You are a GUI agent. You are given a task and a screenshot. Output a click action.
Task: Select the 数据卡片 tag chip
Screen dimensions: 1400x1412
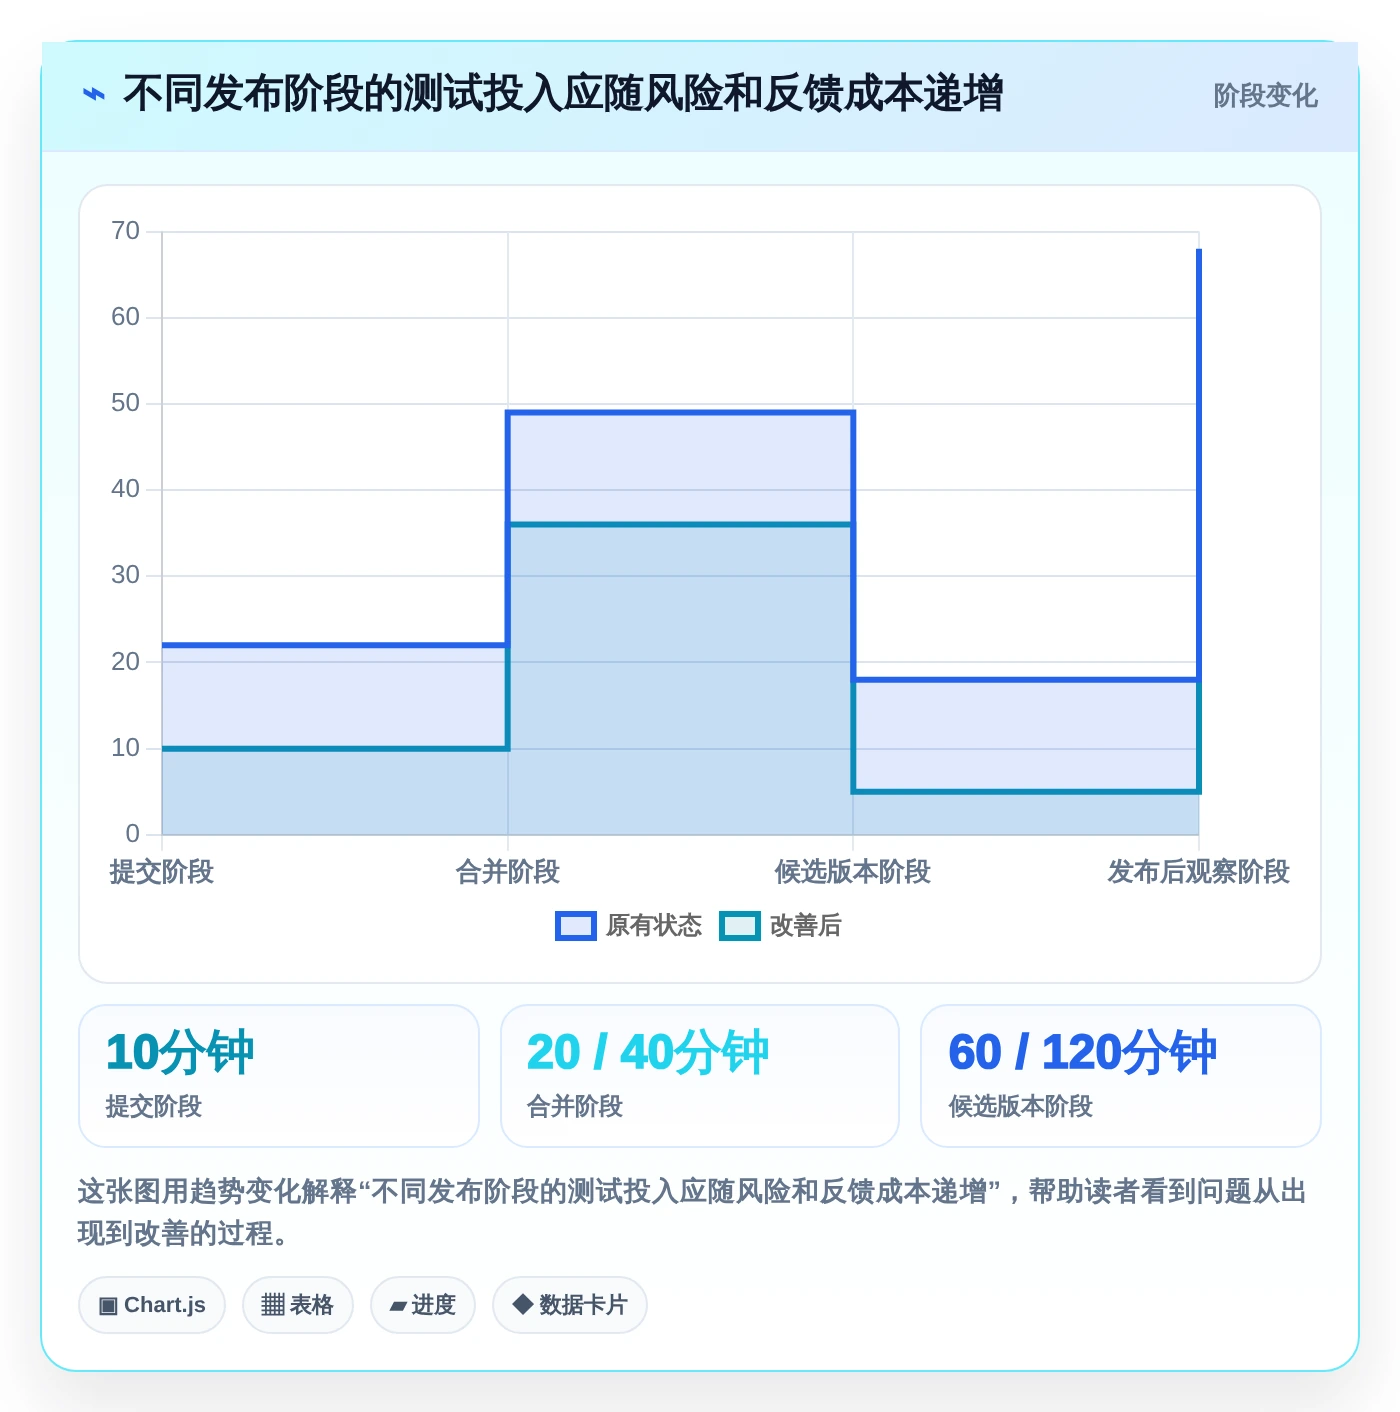570,1305
